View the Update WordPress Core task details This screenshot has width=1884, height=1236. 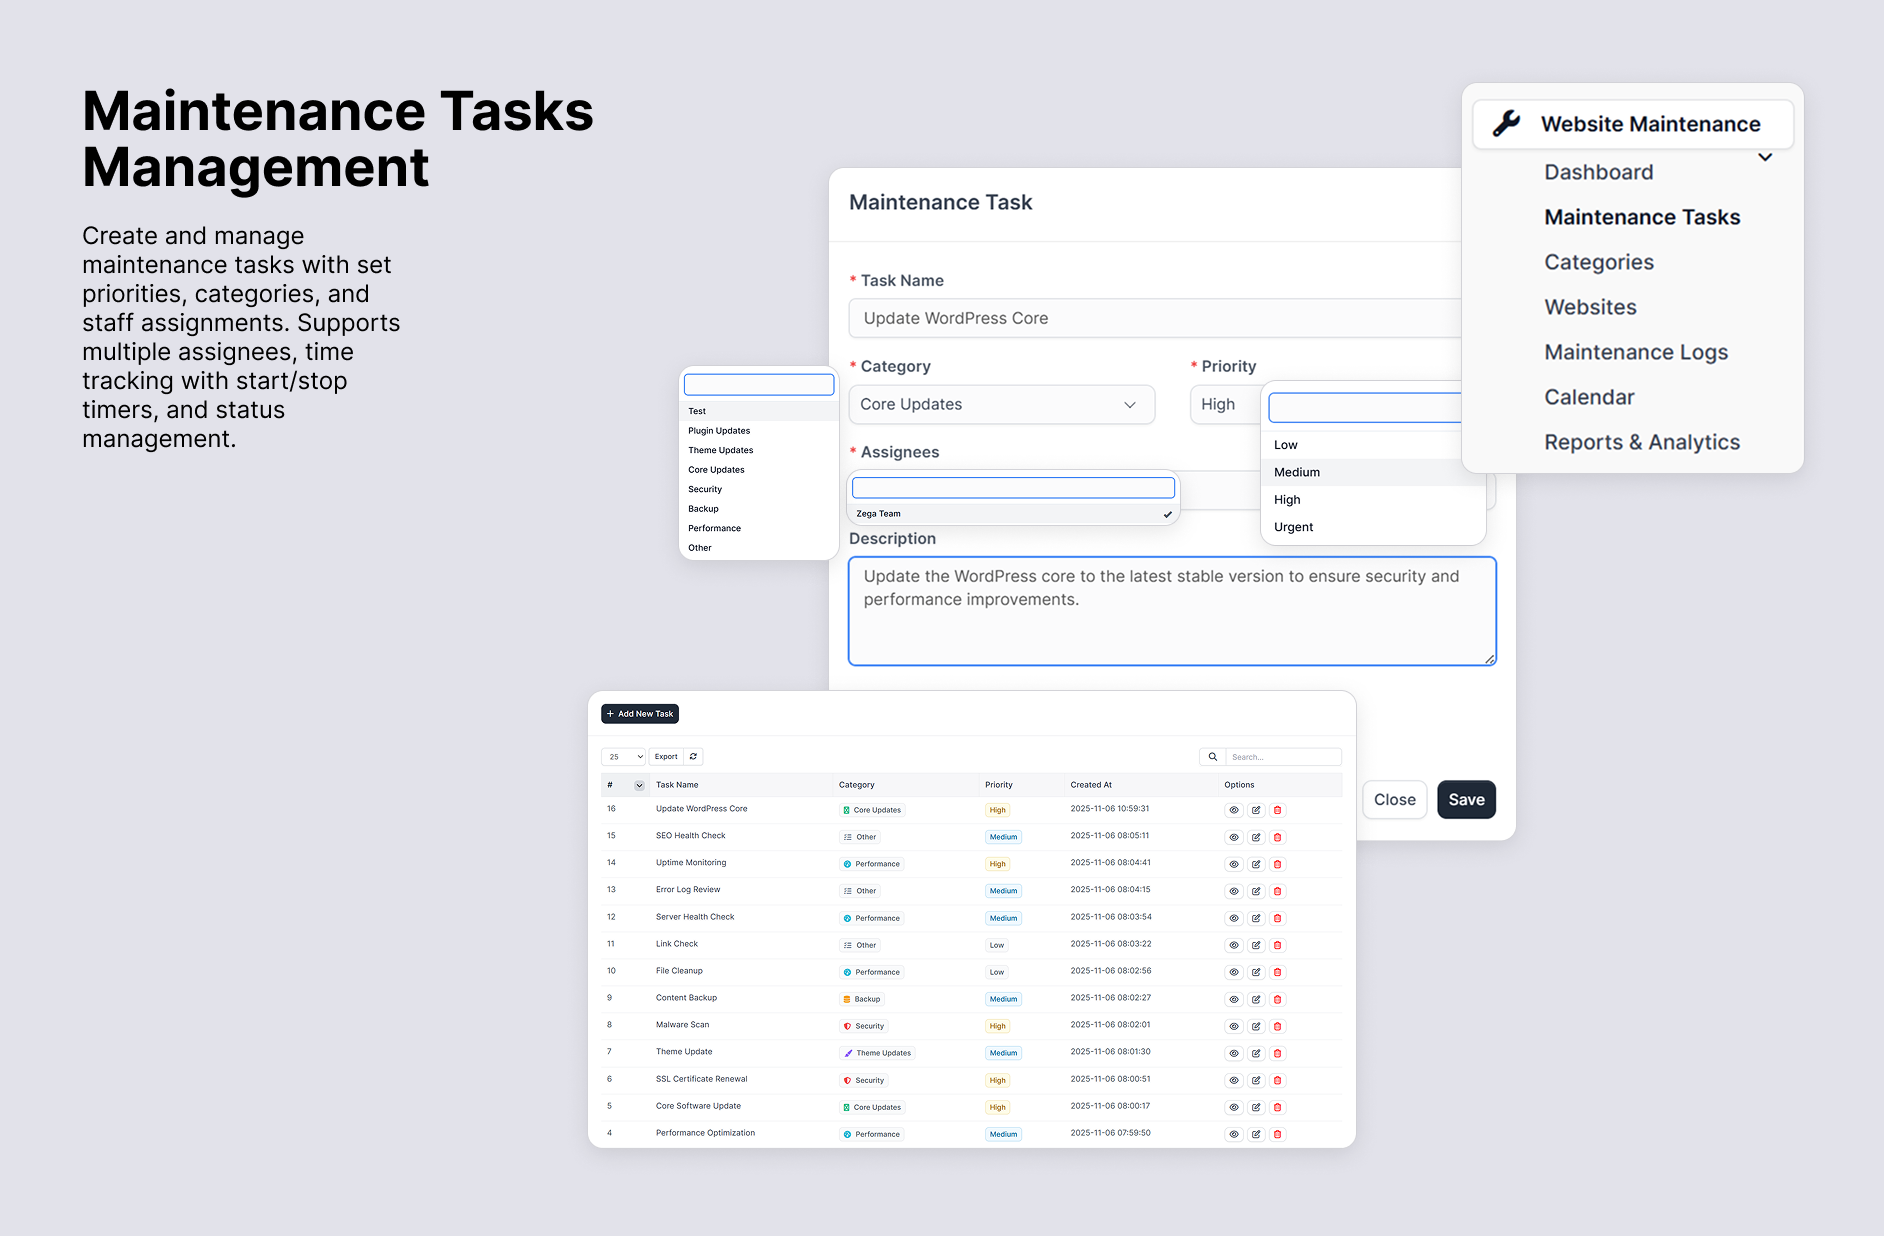pyautogui.click(x=1233, y=809)
